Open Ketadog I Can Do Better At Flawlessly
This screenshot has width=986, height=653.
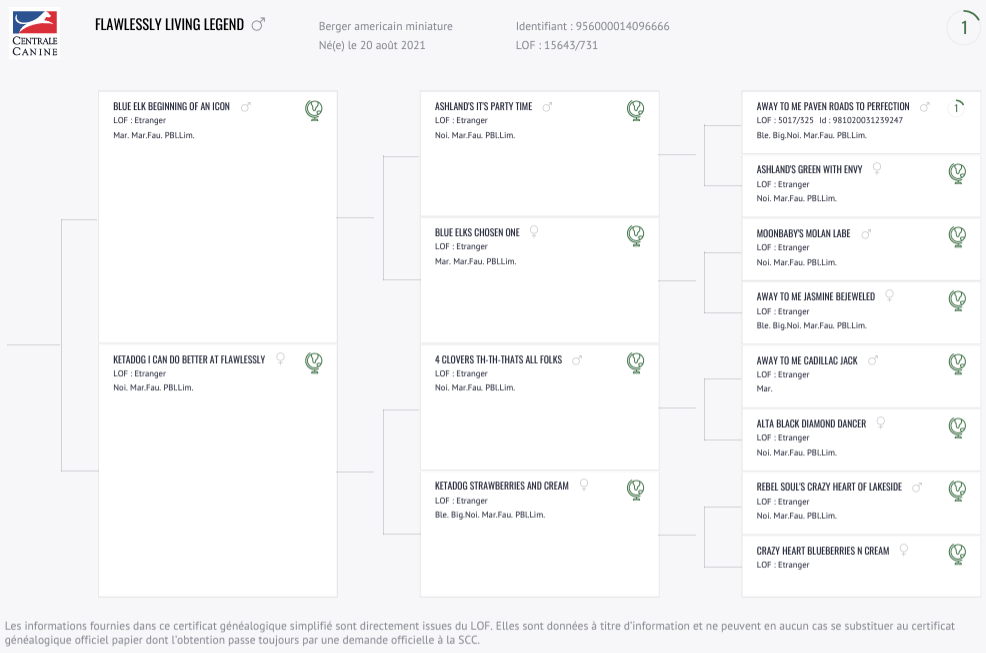(189, 360)
